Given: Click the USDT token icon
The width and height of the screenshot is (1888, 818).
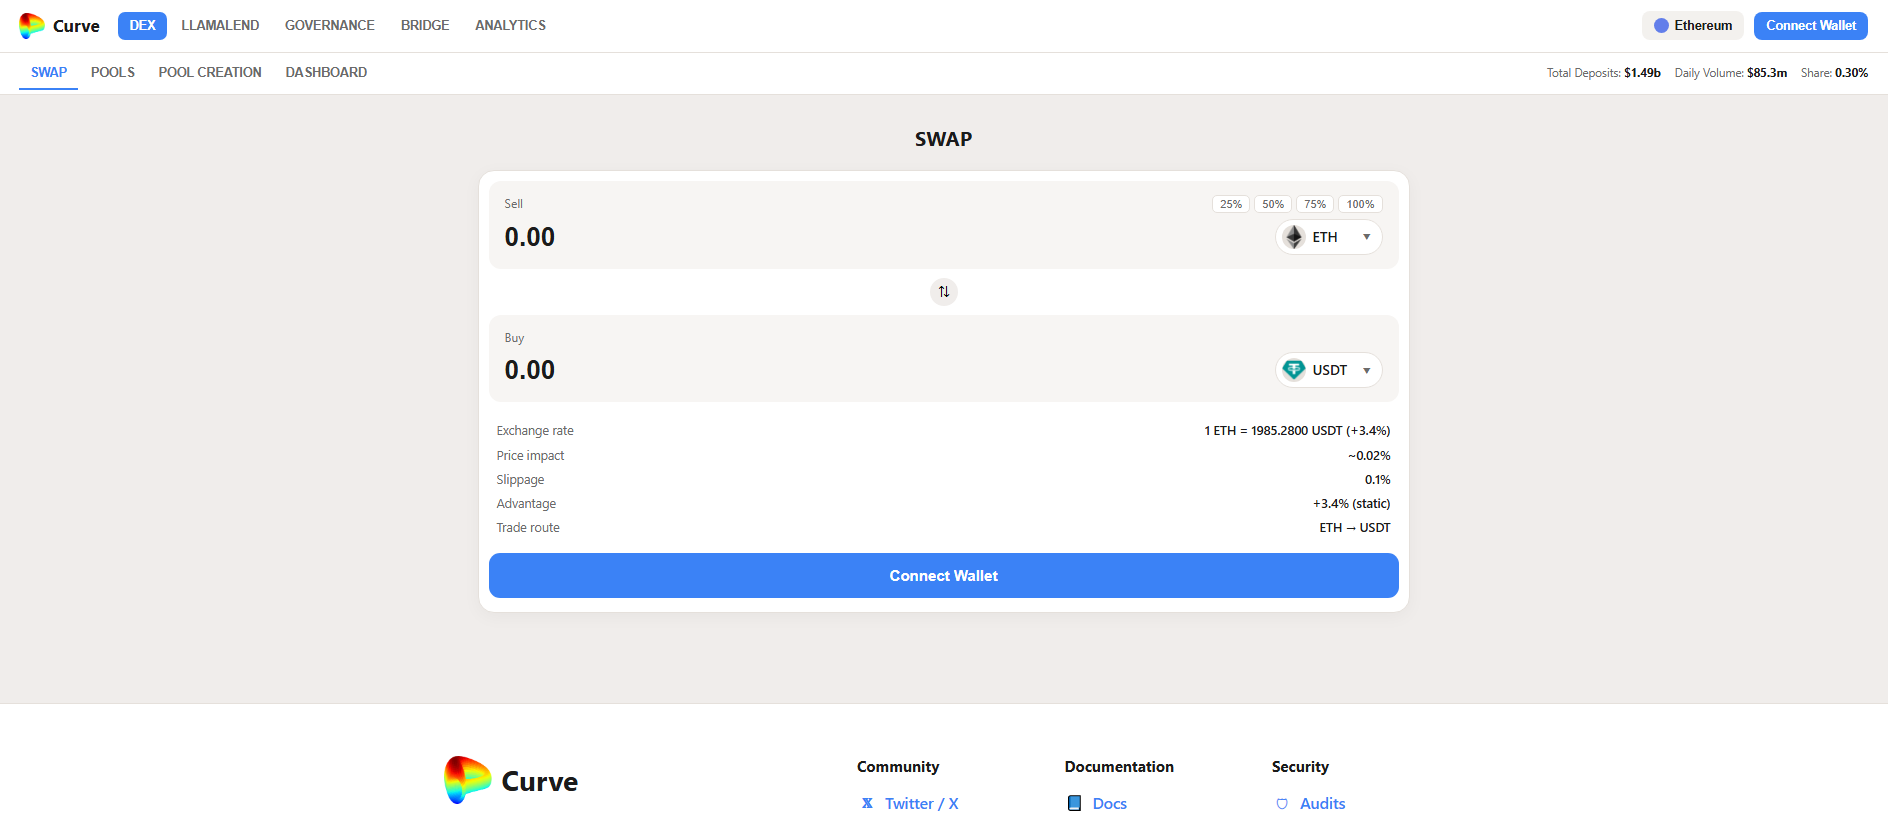Looking at the screenshot, I should 1294,370.
